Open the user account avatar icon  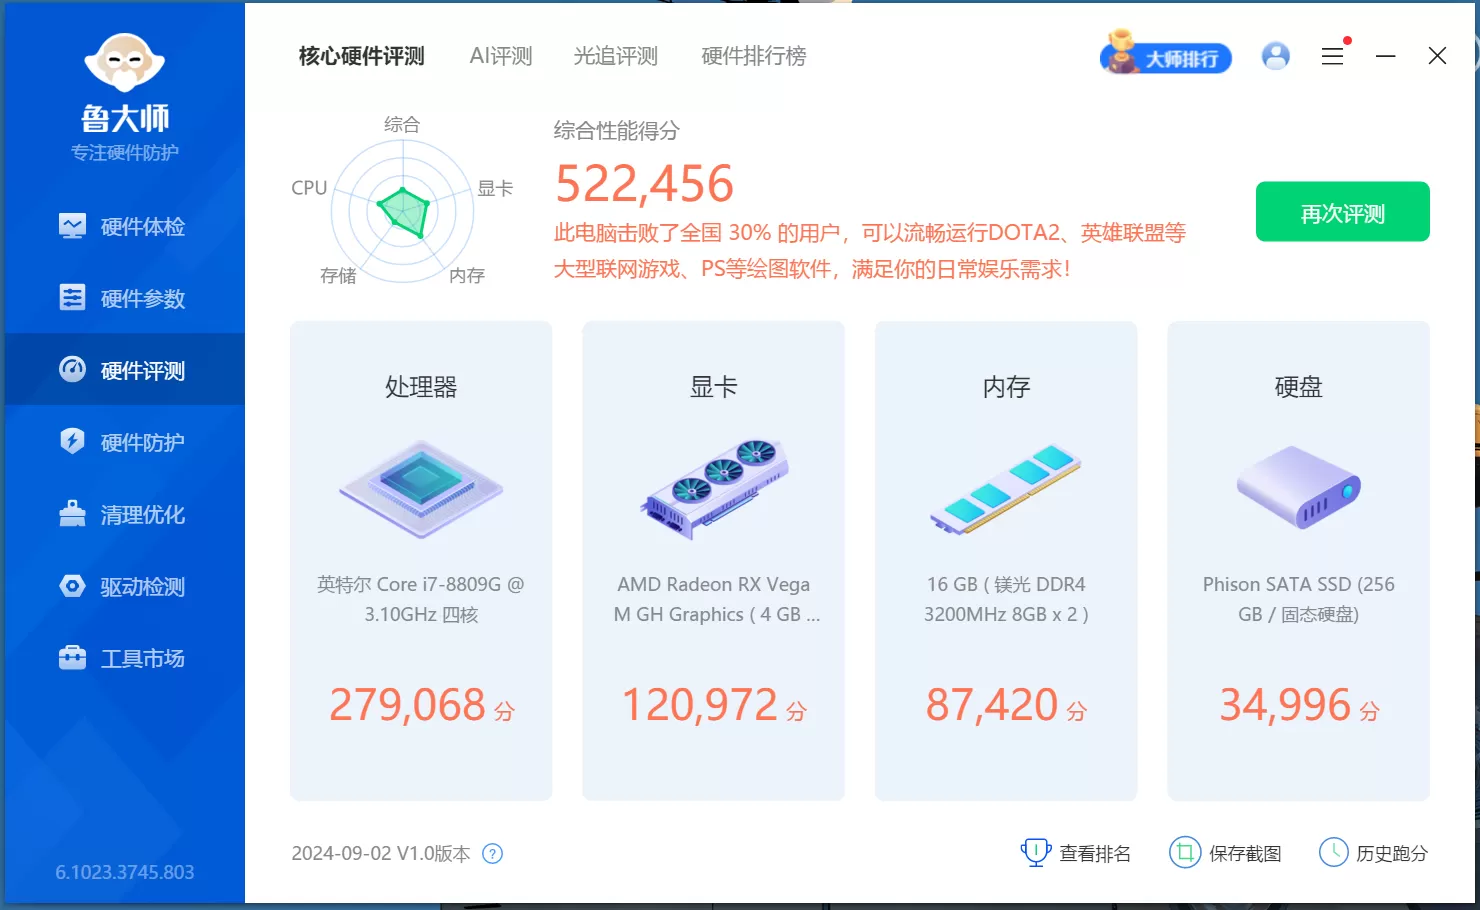(1276, 56)
